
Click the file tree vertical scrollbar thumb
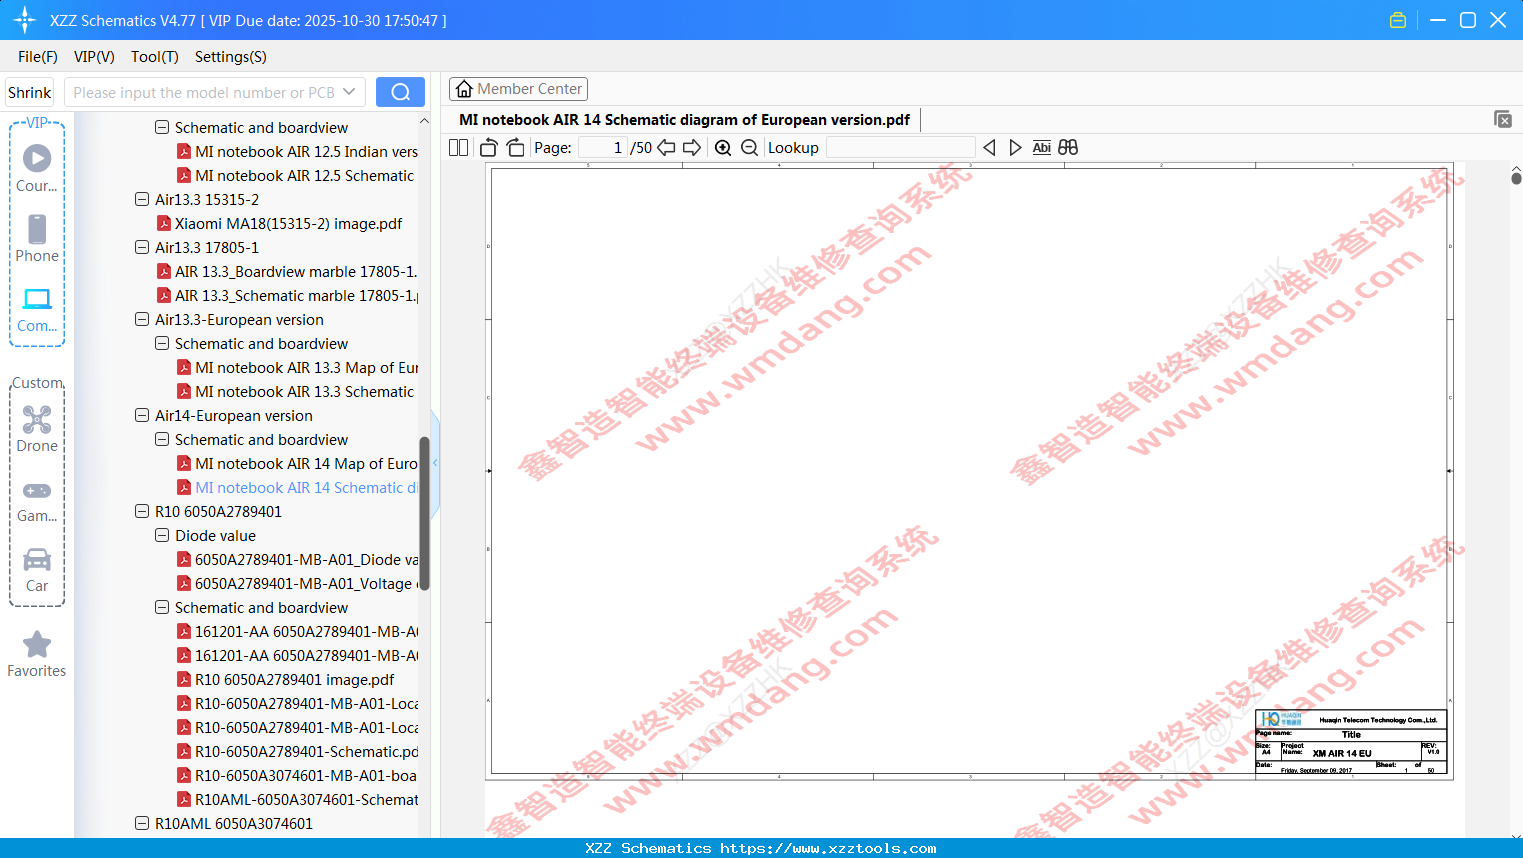tap(424, 513)
